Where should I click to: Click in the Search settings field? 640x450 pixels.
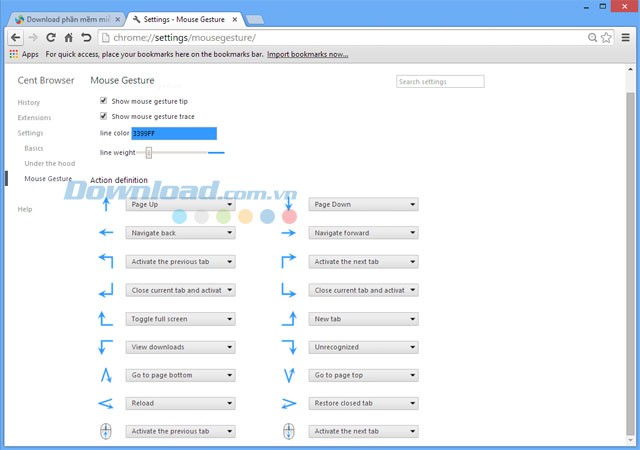tap(440, 82)
